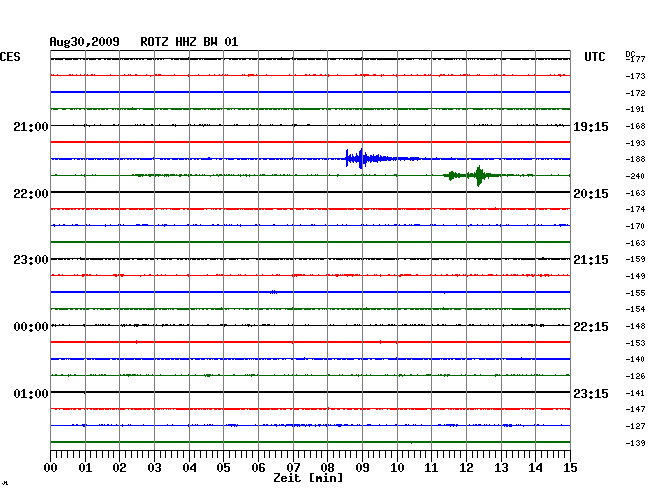Image resolution: width=650 pixels, height=494 pixels.
Task: Click minute 13 on the time axis
Action: (x=501, y=468)
